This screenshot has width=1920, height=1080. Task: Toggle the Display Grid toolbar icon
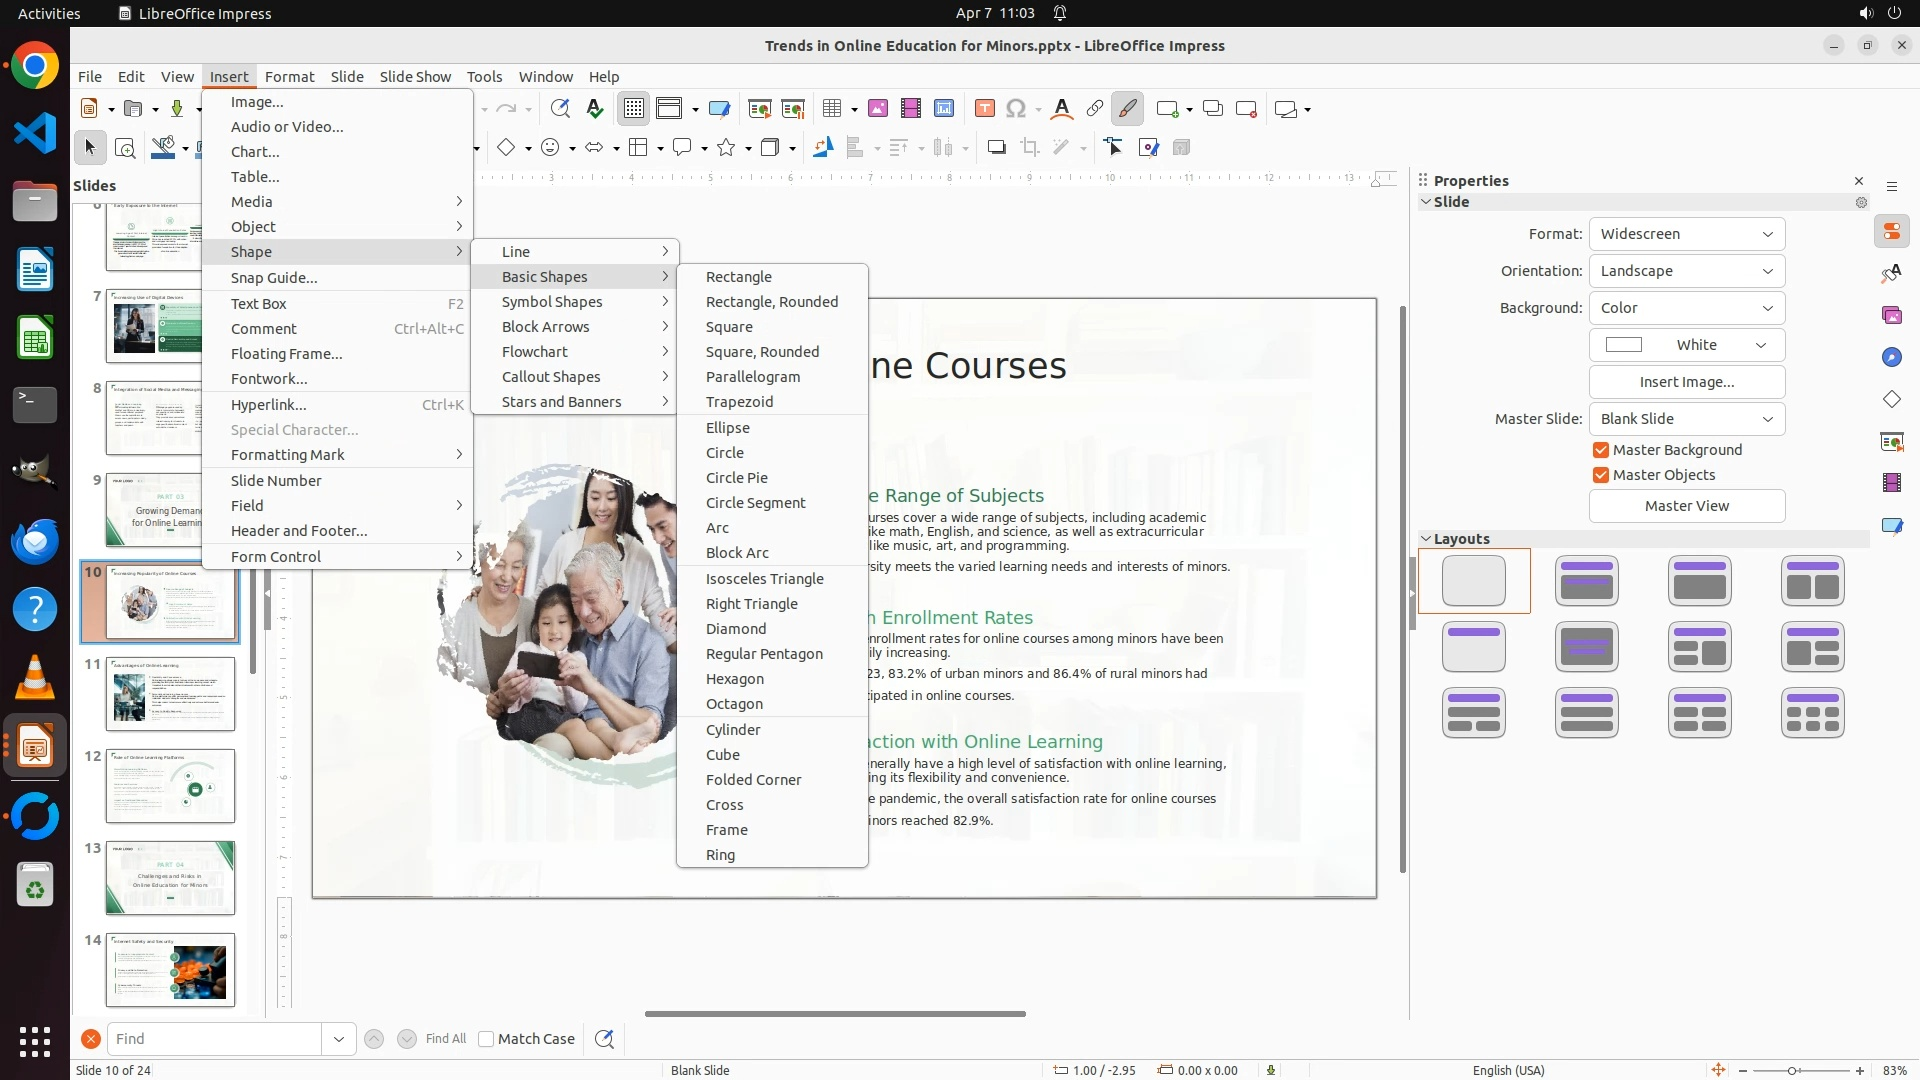pos(634,109)
